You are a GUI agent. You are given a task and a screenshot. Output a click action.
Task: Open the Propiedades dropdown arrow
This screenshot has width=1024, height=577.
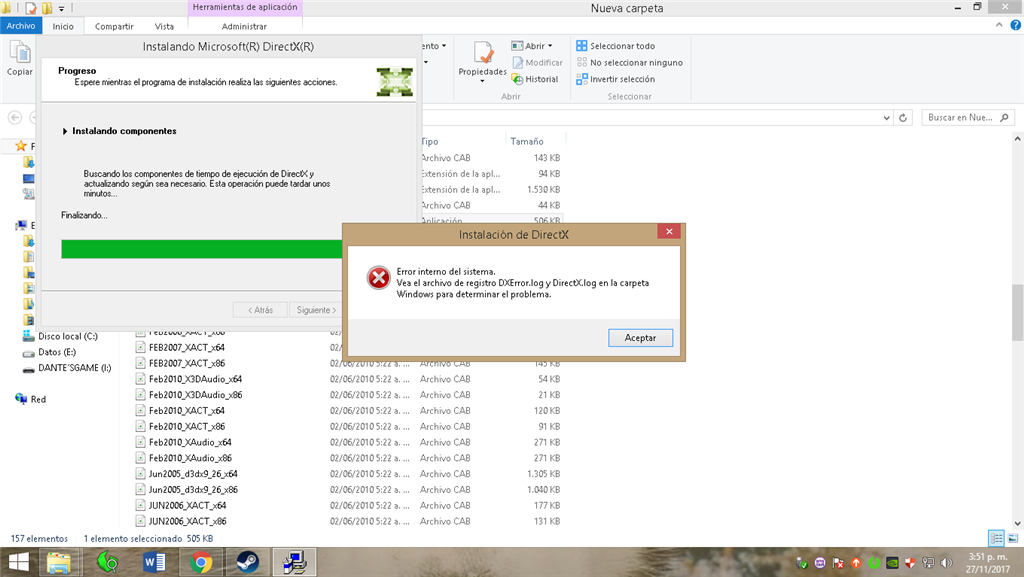point(483,81)
